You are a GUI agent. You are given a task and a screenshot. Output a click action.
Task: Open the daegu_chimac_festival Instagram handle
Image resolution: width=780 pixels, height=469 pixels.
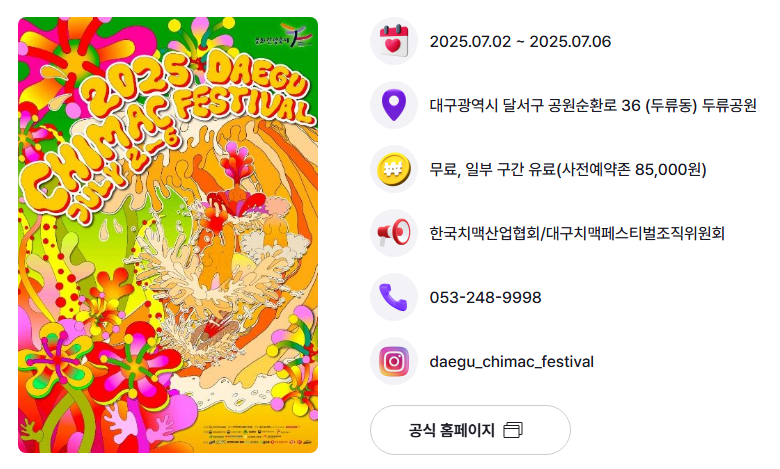511,362
